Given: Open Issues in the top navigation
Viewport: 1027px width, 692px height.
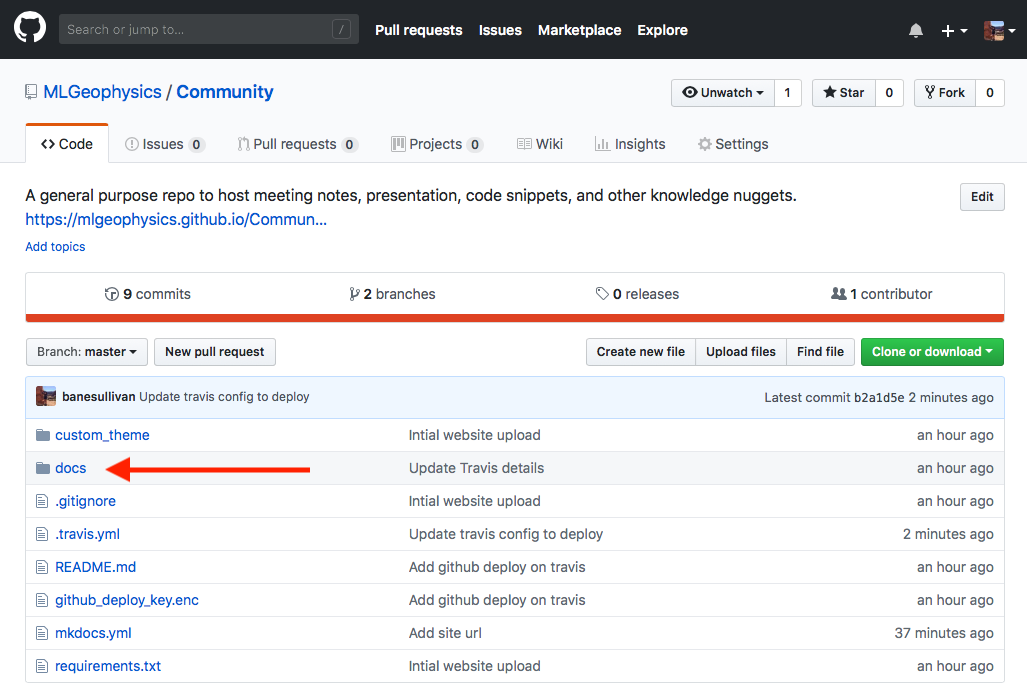Looking at the screenshot, I should (x=500, y=30).
